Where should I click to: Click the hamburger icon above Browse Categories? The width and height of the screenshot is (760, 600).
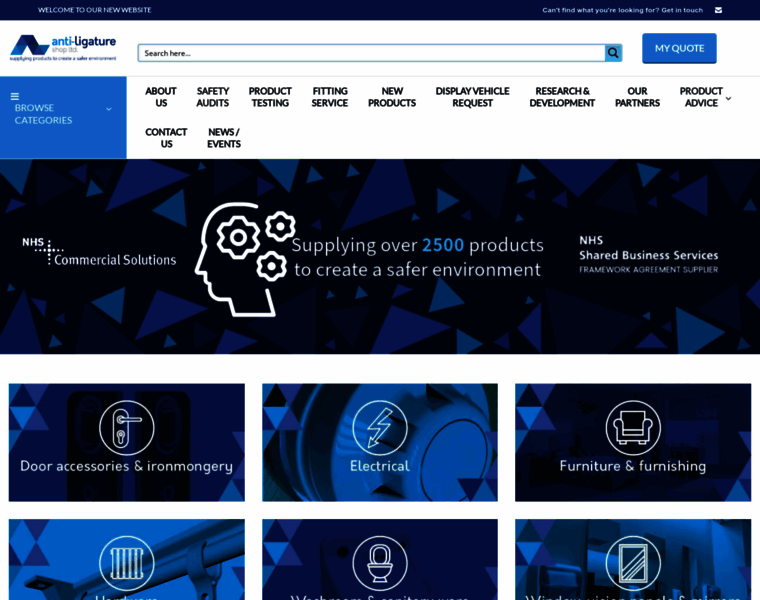point(15,96)
